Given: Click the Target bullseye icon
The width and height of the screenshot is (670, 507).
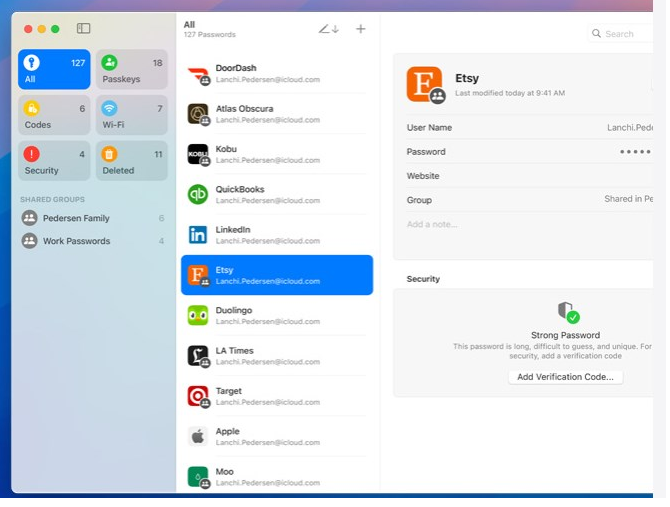Looking at the screenshot, I should [198, 396].
